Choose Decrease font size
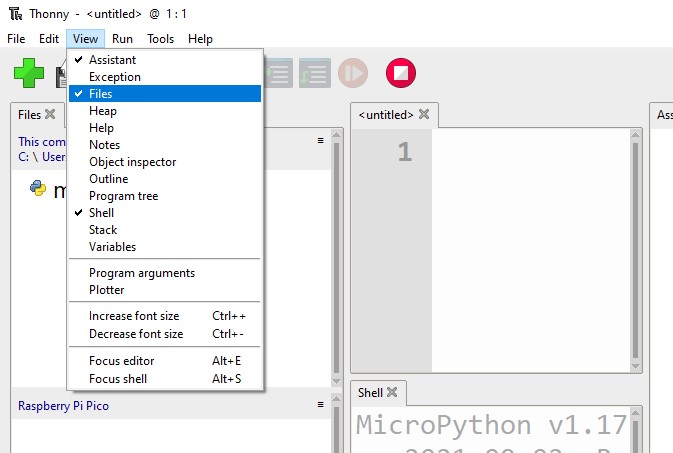 [x=165, y=334]
